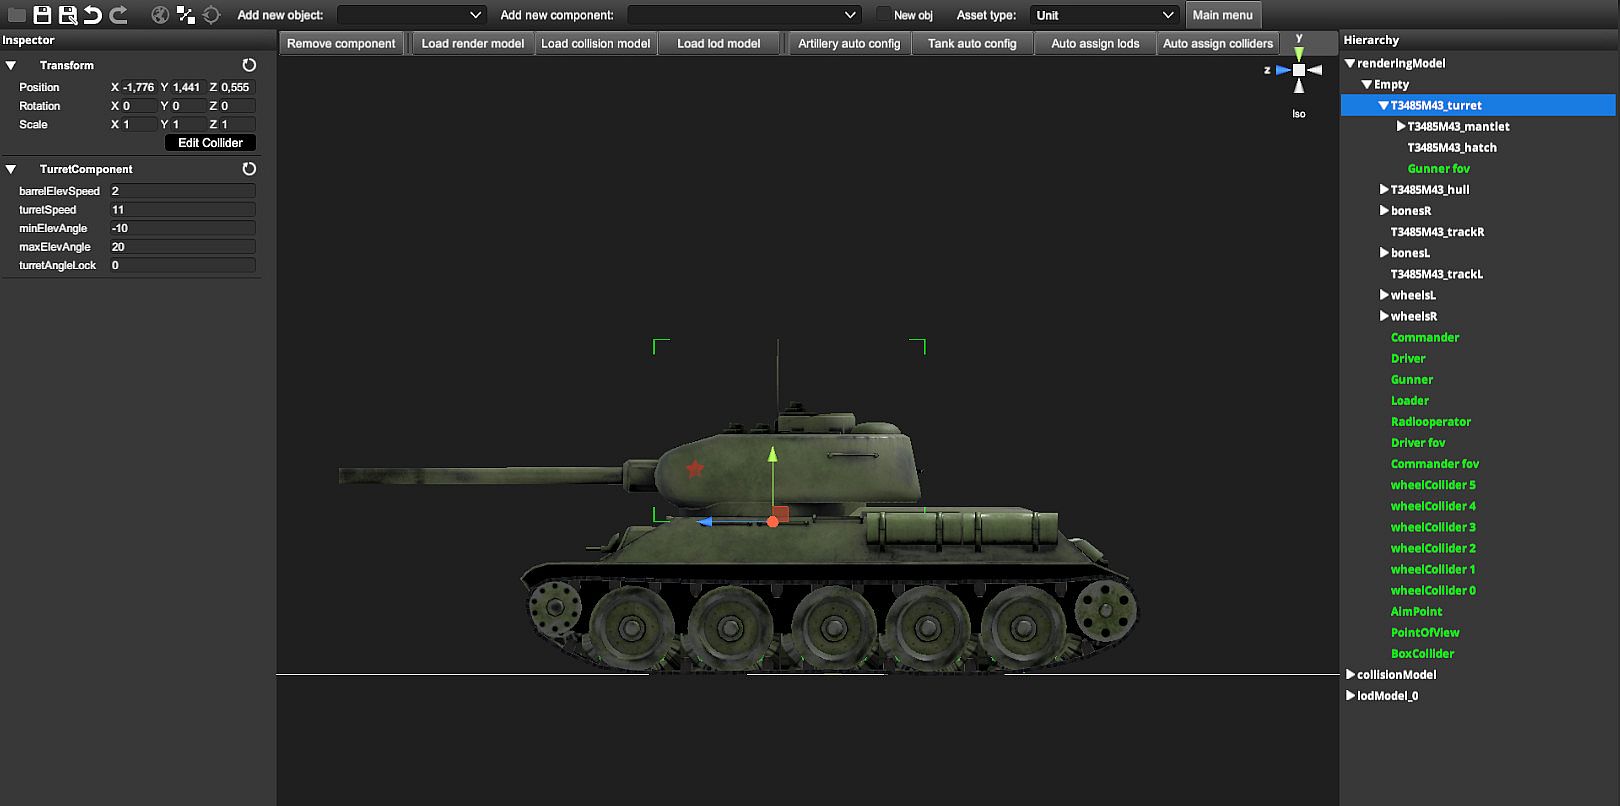Click the Main menu button
The width and height of the screenshot is (1620, 806).
1222,15
